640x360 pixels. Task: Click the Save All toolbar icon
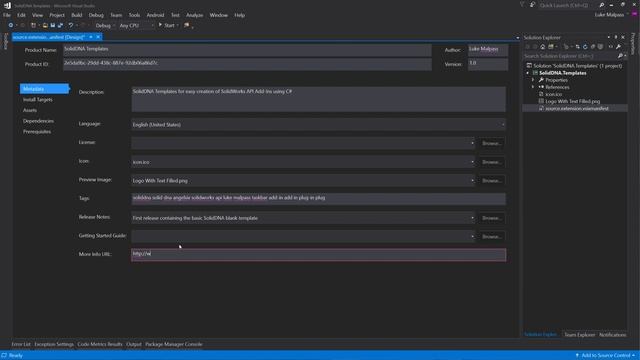coord(60,25)
